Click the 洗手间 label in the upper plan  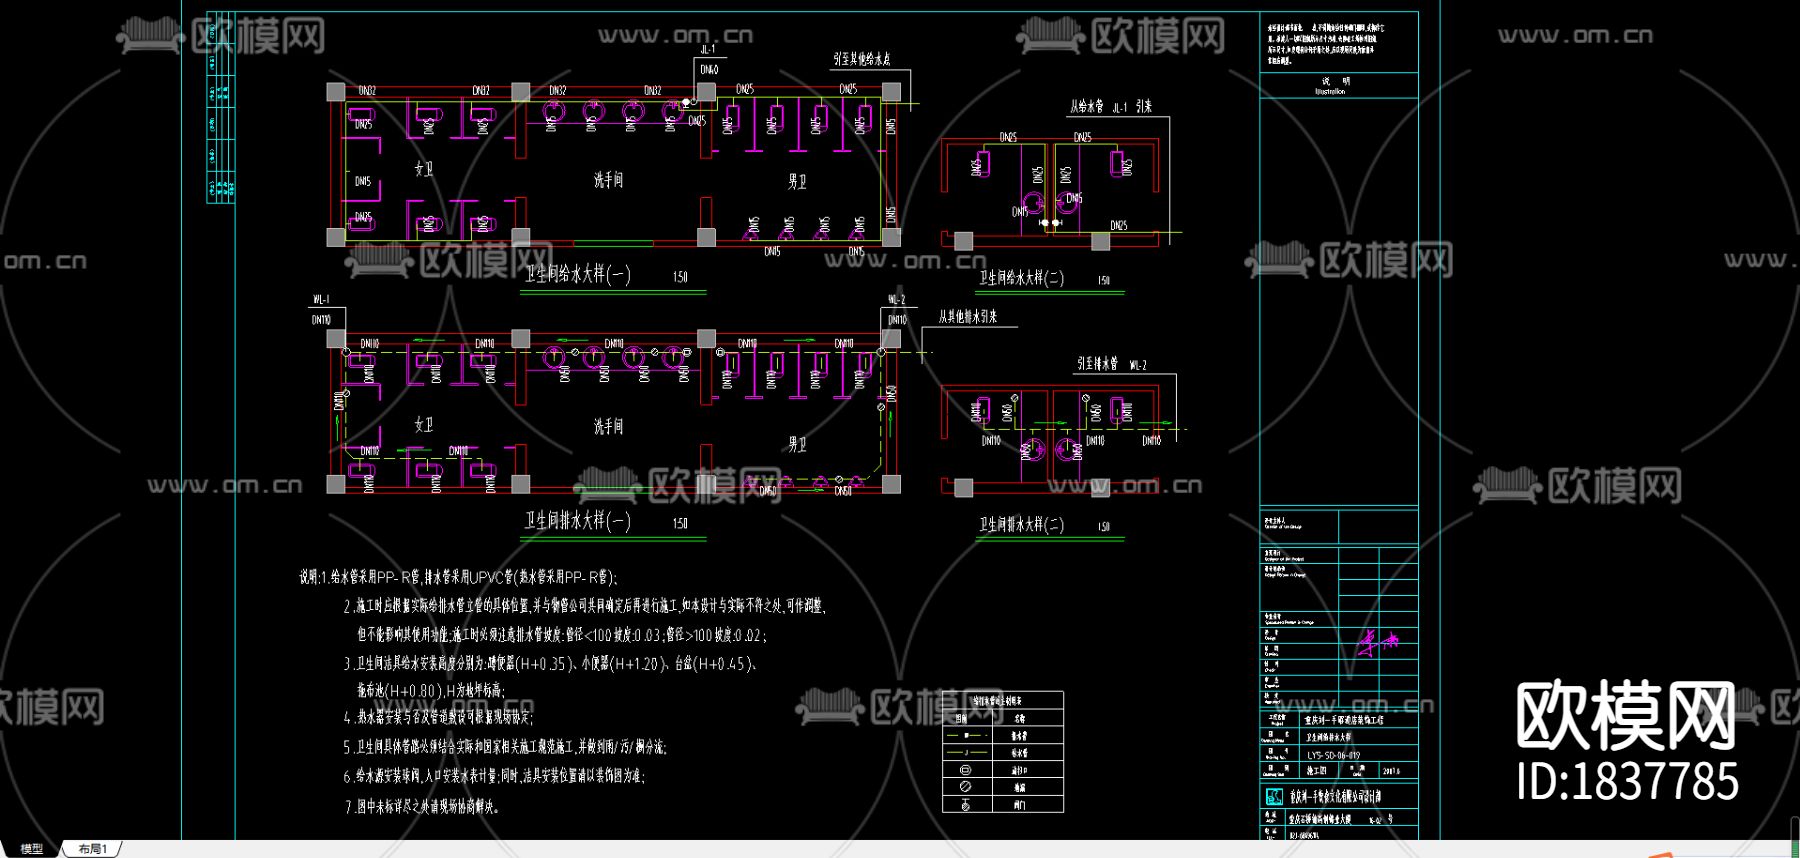tap(608, 180)
